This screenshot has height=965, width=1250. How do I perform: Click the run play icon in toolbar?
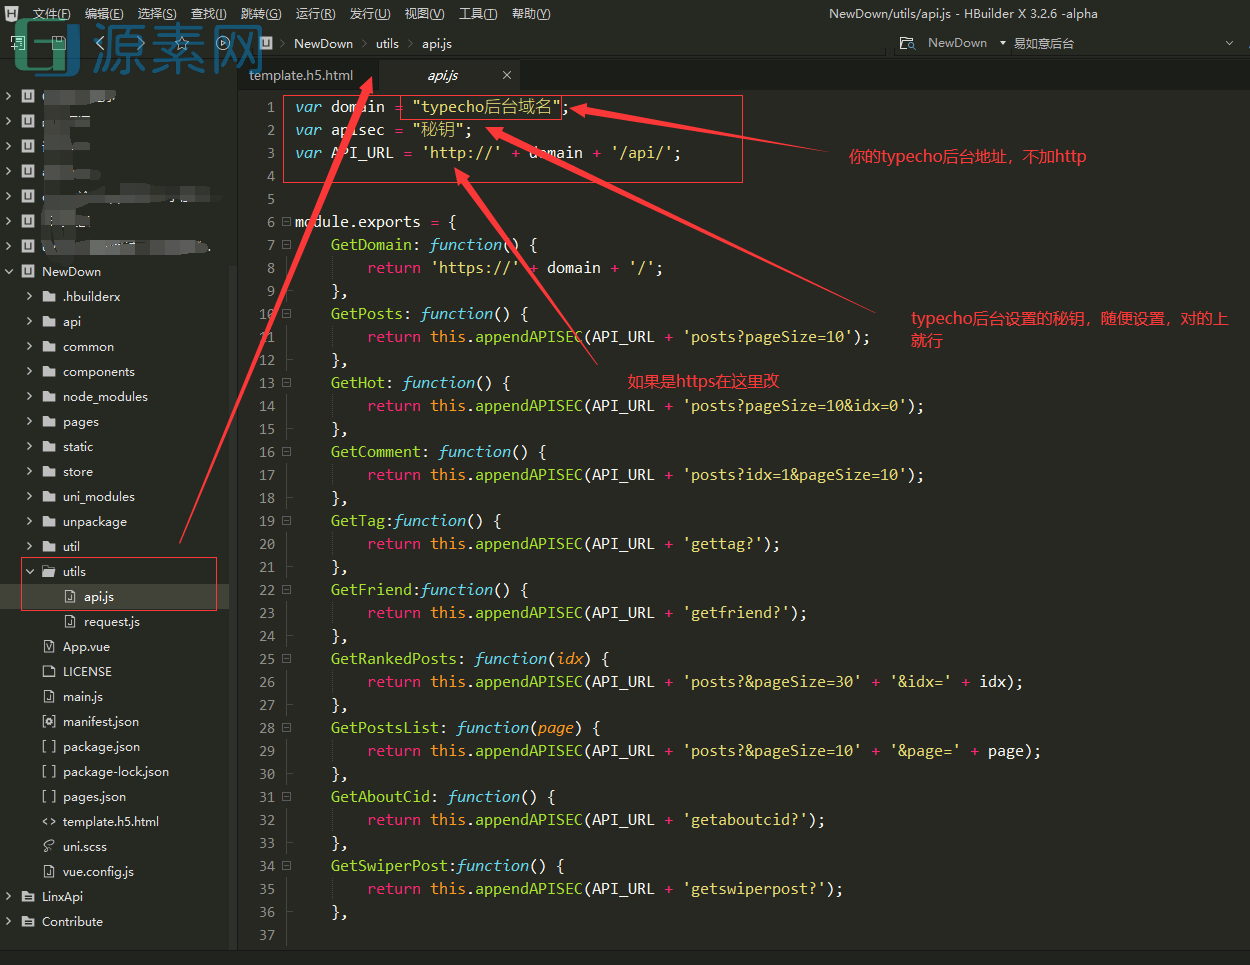224,43
